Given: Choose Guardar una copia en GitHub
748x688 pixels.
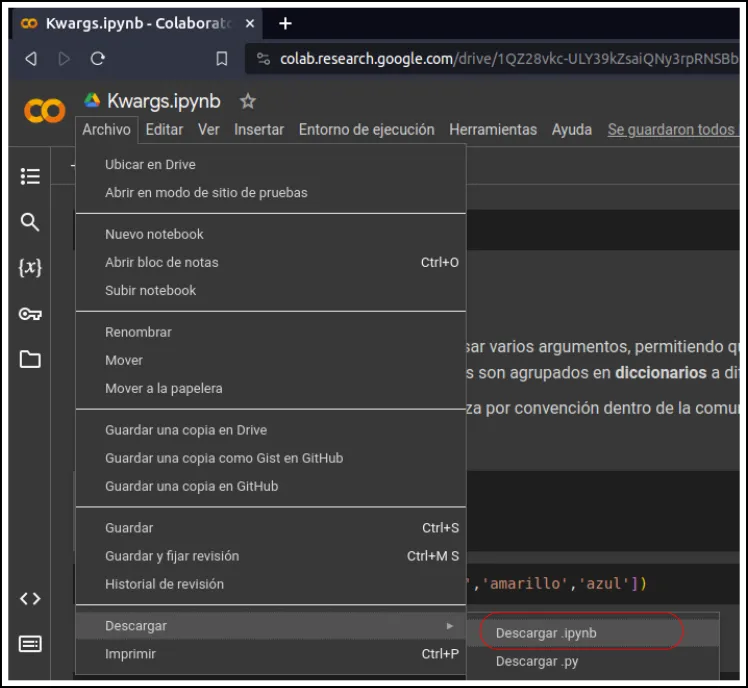Looking at the screenshot, I should [x=271, y=486].
